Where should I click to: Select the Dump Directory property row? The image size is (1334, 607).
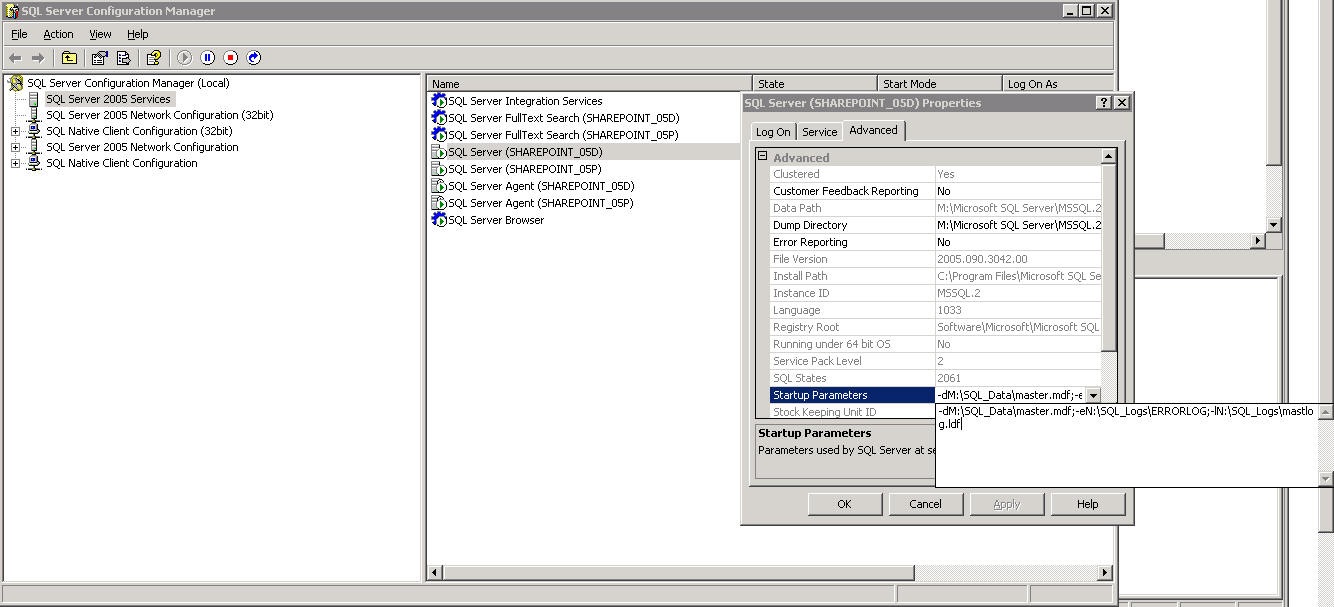[936, 225]
